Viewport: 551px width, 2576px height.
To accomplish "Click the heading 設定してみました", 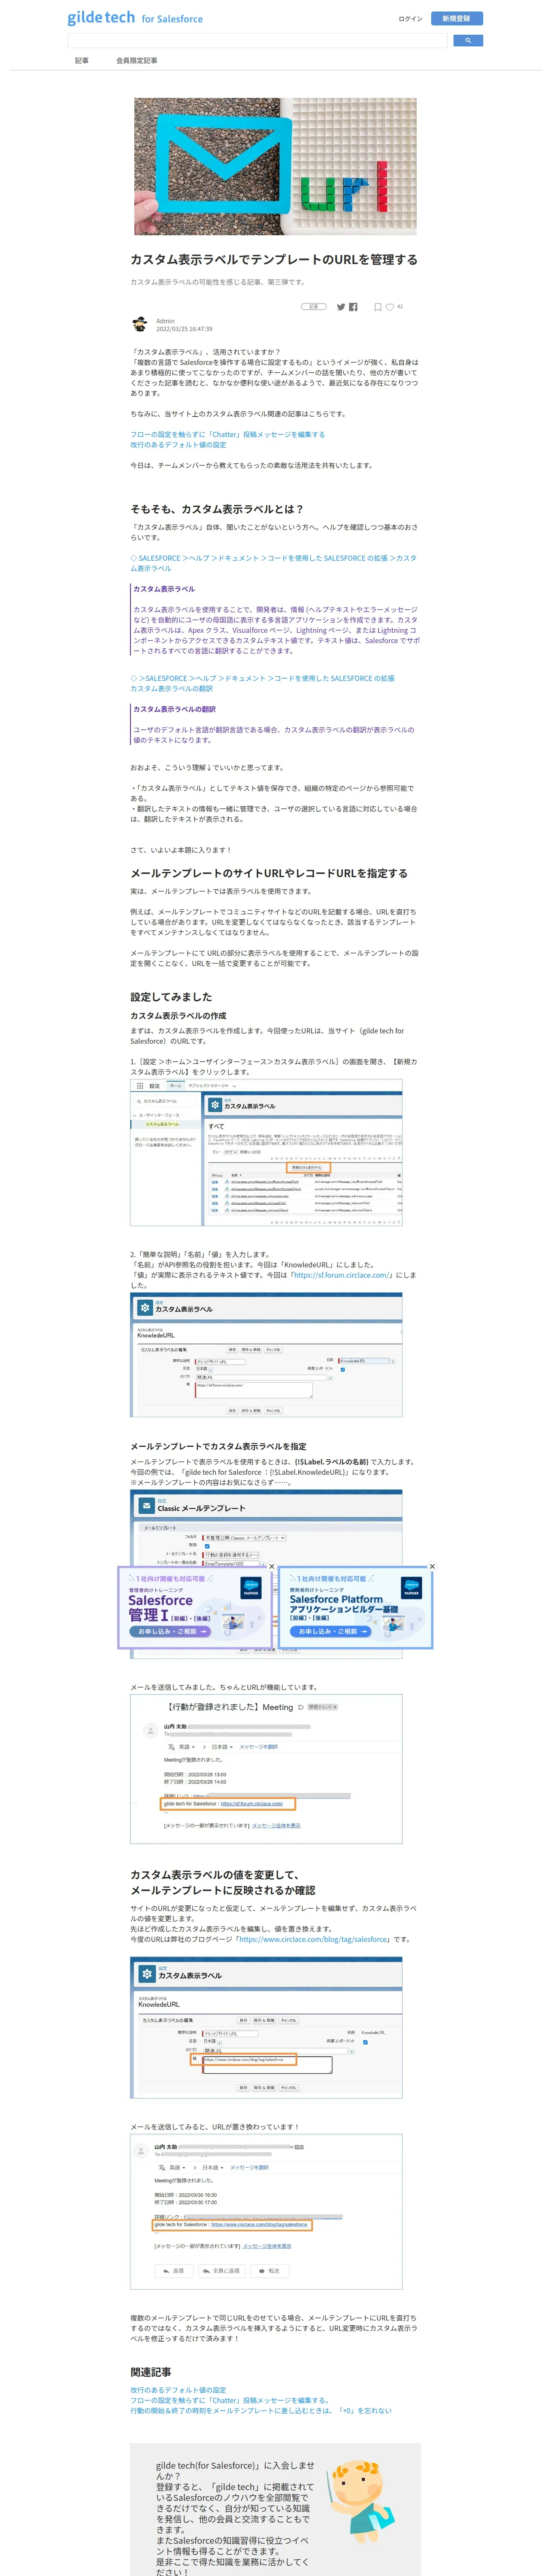I will pyautogui.click(x=171, y=997).
